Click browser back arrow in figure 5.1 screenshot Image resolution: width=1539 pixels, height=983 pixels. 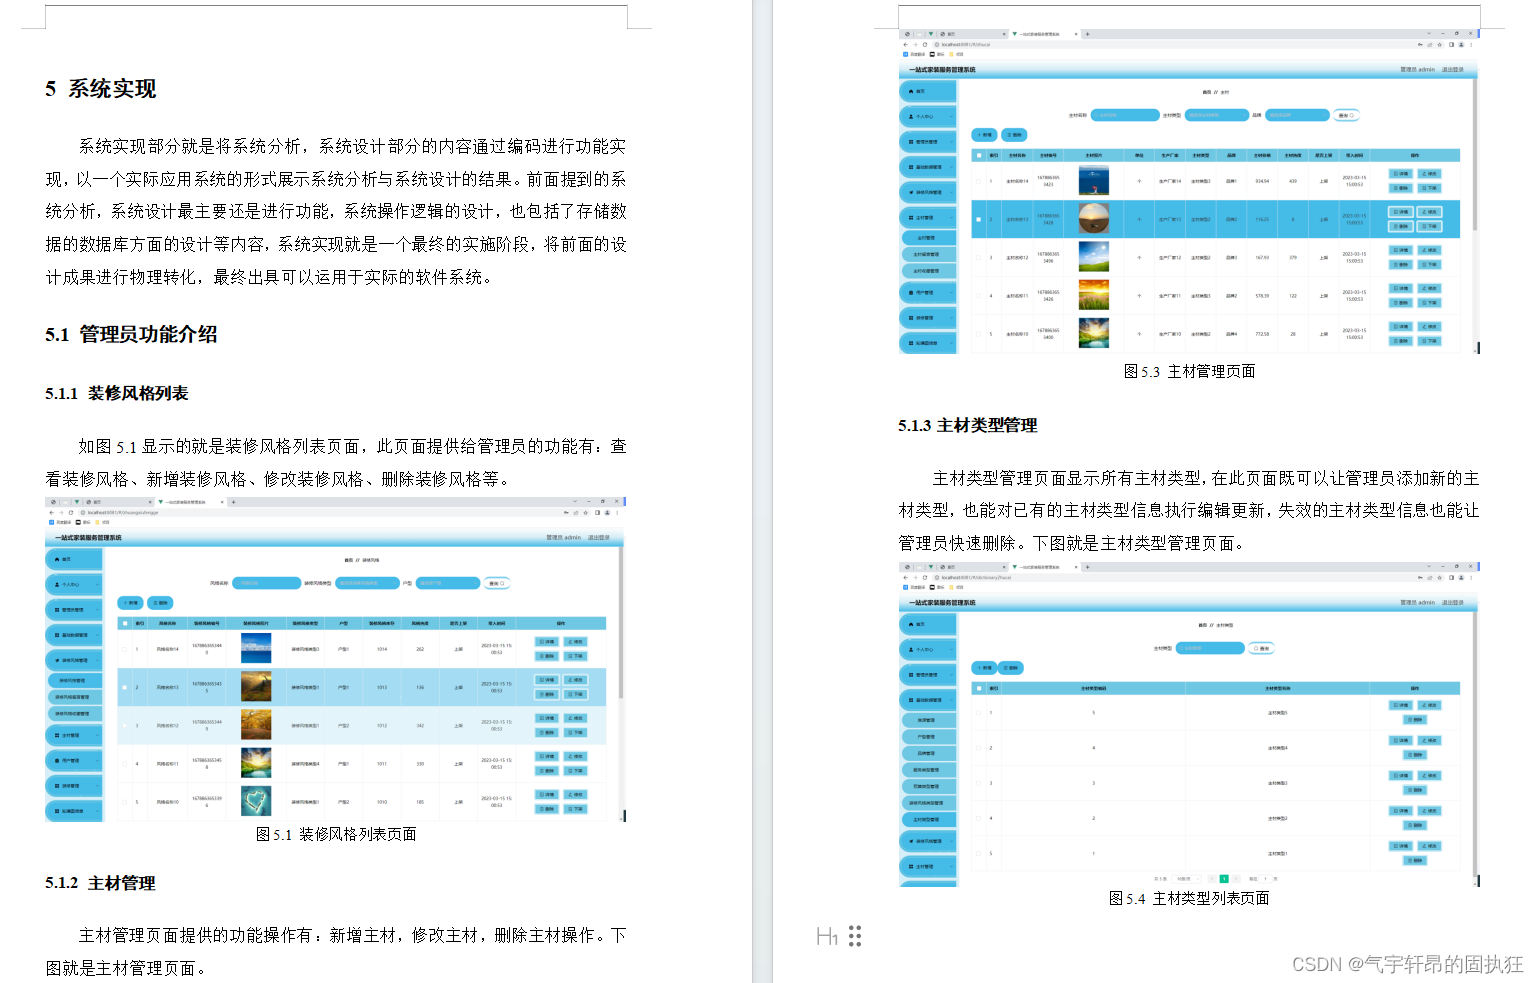coord(52,512)
